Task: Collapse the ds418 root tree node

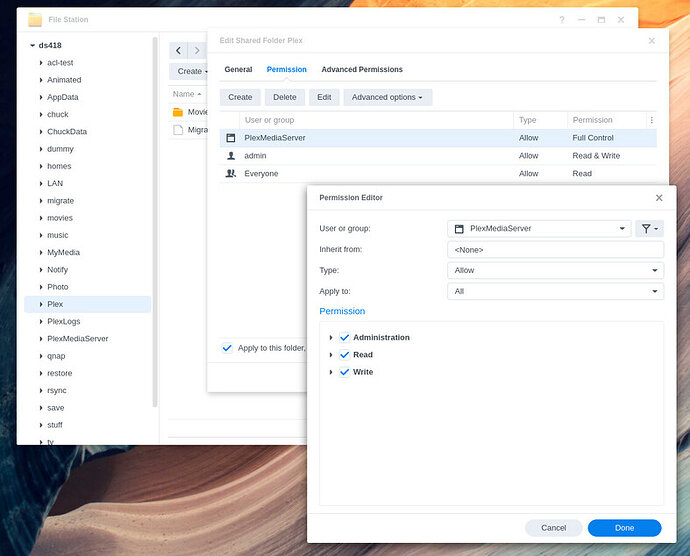Action: pyautogui.click(x=32, y=45)
